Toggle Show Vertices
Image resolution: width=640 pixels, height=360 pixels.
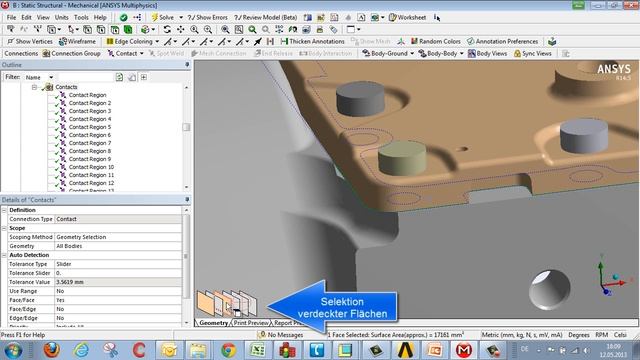30,41
